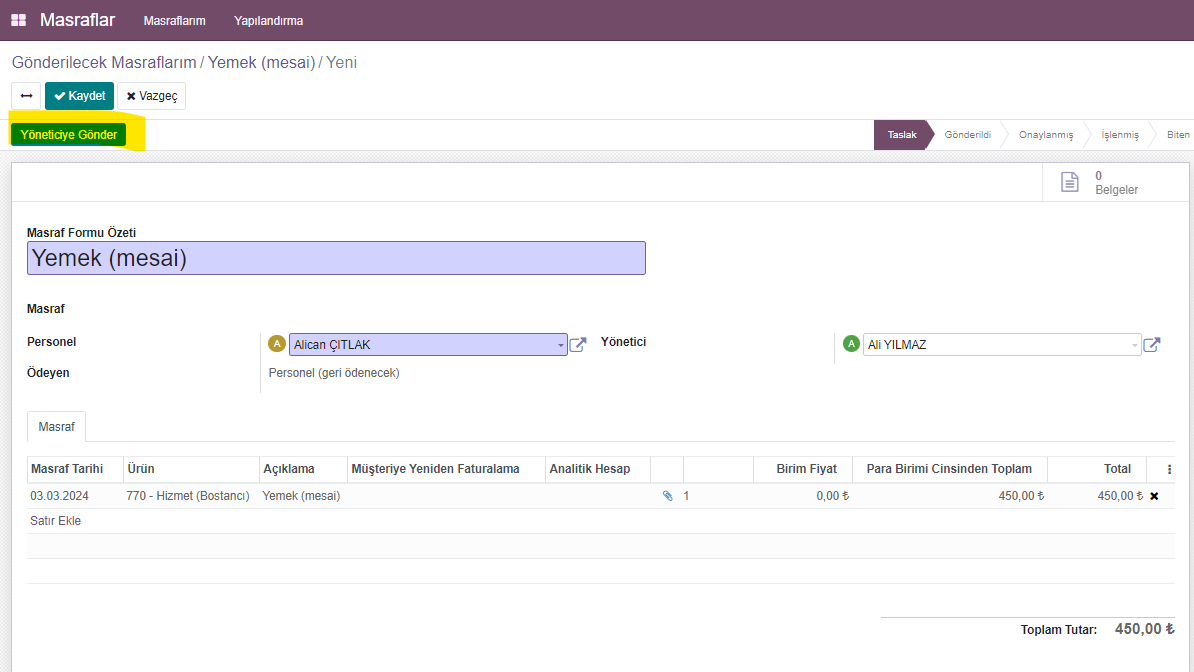Open Personel external link icon
1194x672 pixels.
click(x=578, y=345)
